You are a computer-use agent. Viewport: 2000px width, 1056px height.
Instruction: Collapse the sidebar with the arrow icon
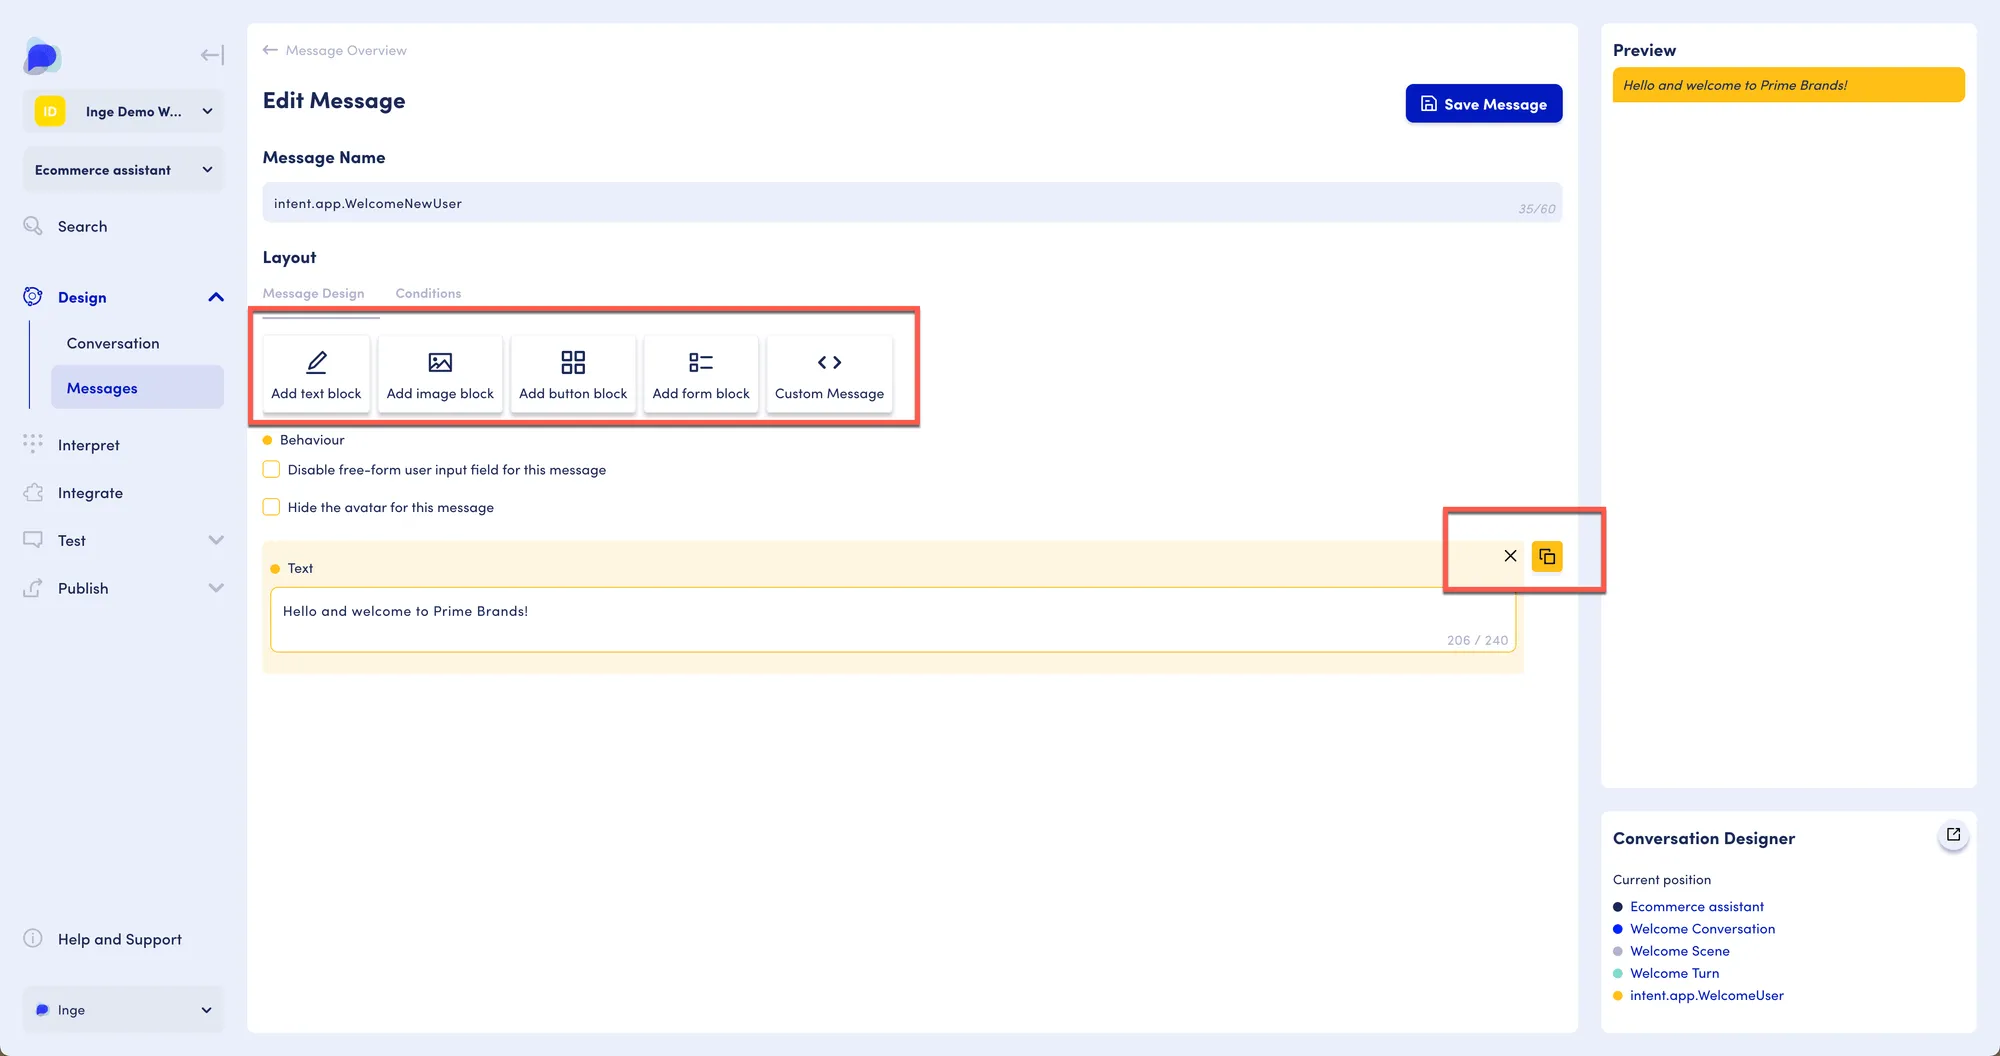(x=212, y=55)
